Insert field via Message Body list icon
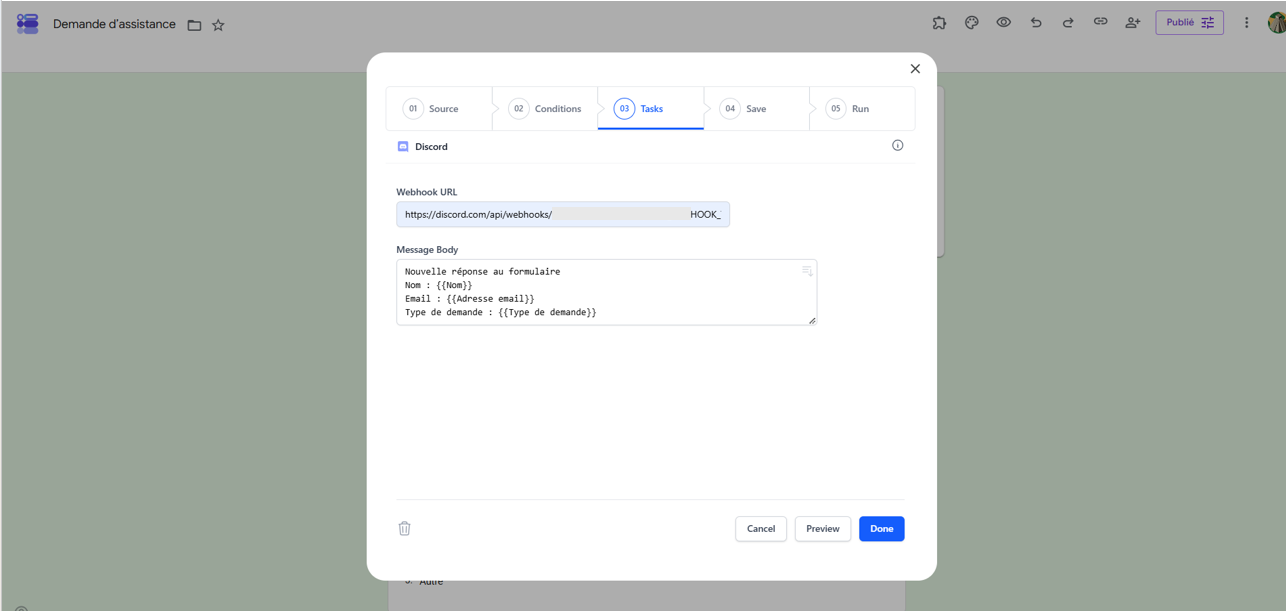The height and width of the screenshot is (611, 1286). click(x=807, y=271)
